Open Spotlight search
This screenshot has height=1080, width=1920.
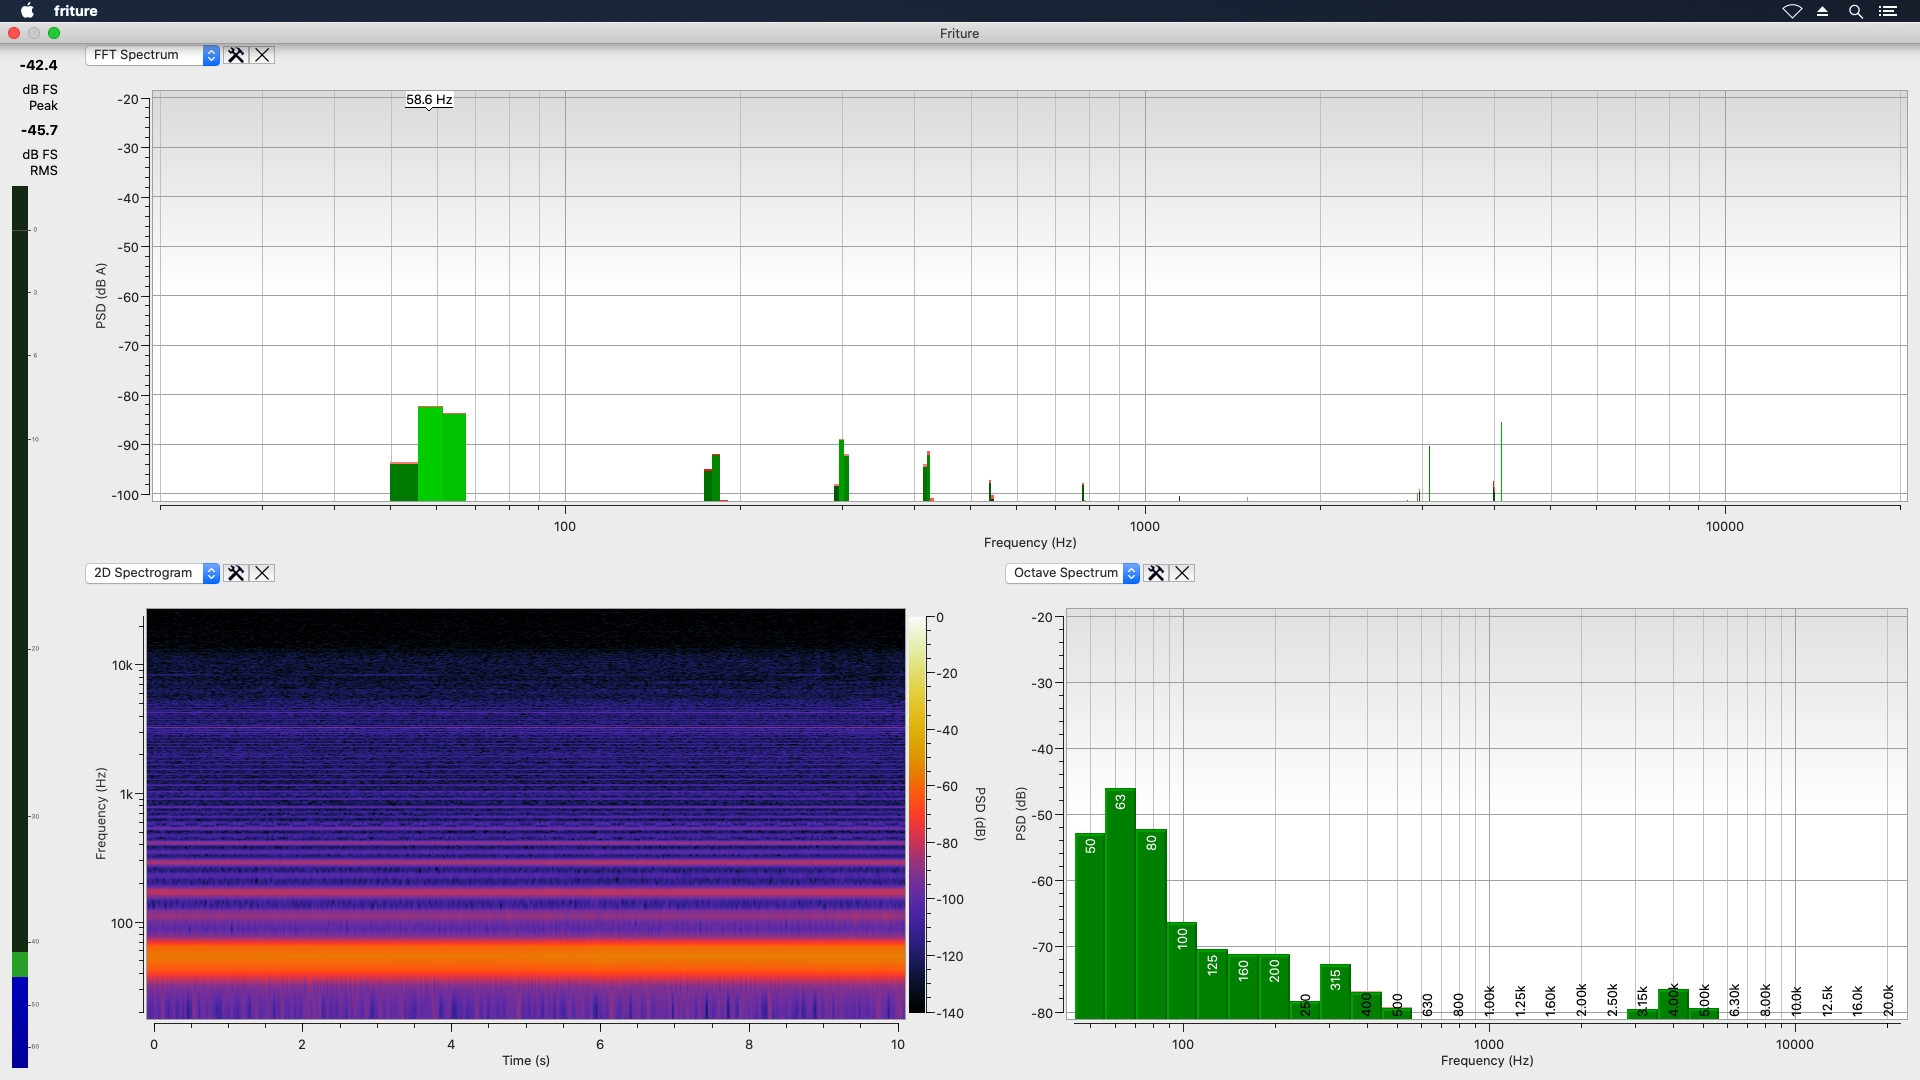pyautogui.click(x=1856, y=11)
